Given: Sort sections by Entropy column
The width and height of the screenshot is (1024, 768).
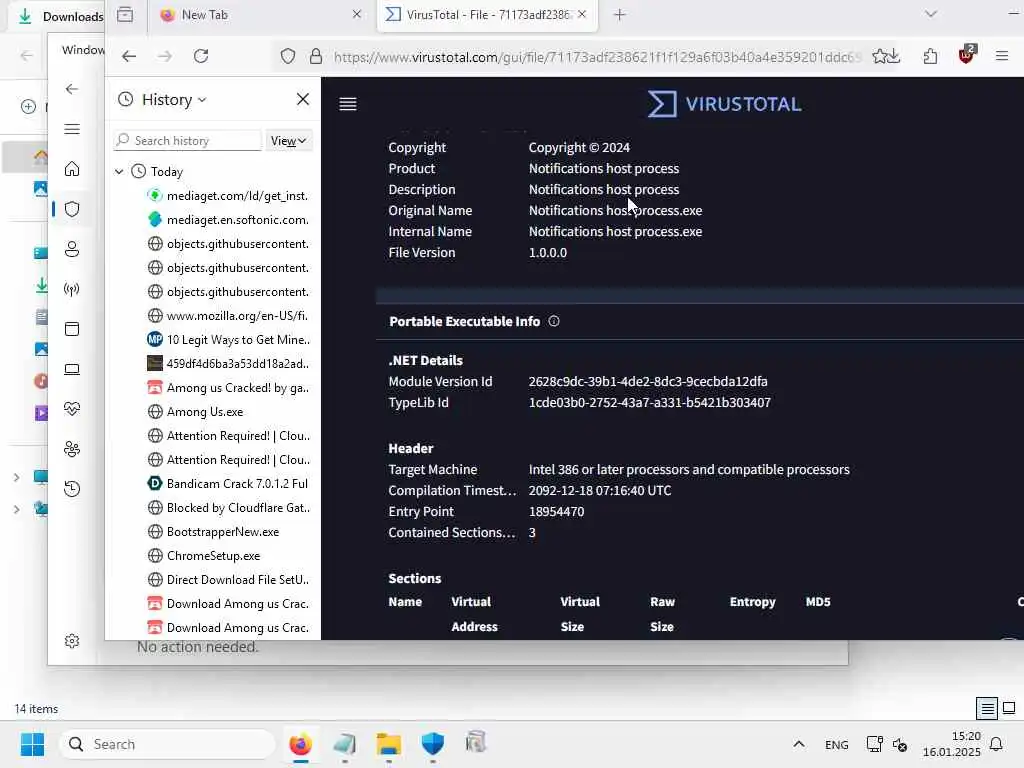Looking at the screenshot, I should tap(752, 602).
